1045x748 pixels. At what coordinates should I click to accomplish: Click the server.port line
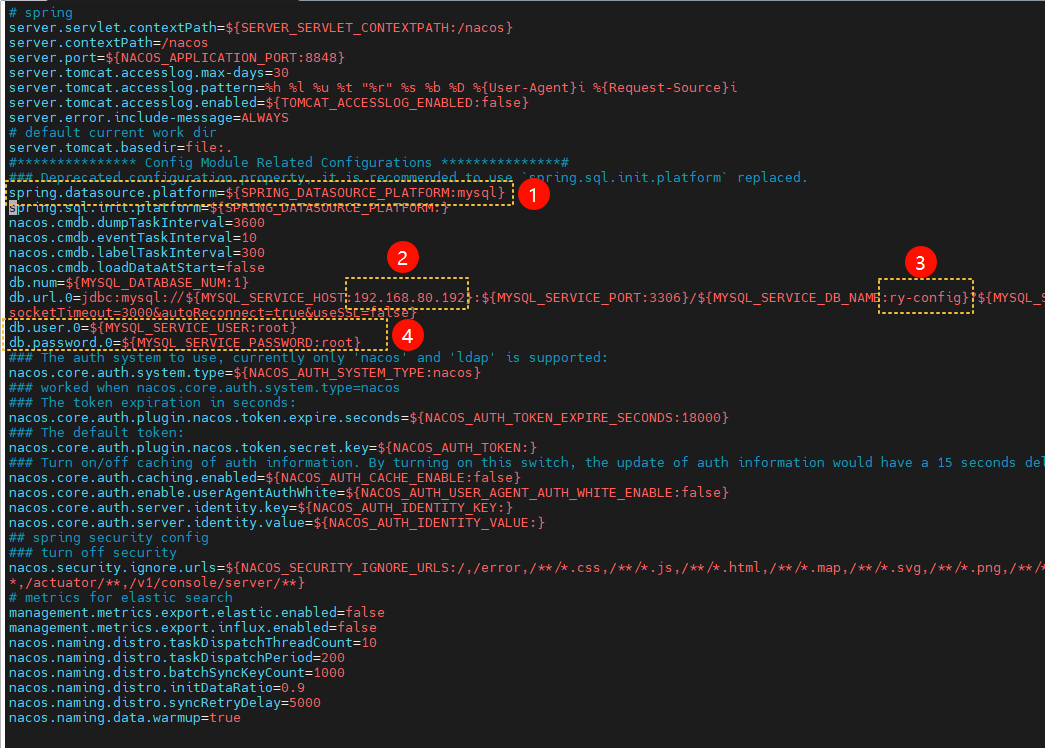point(177,57)
